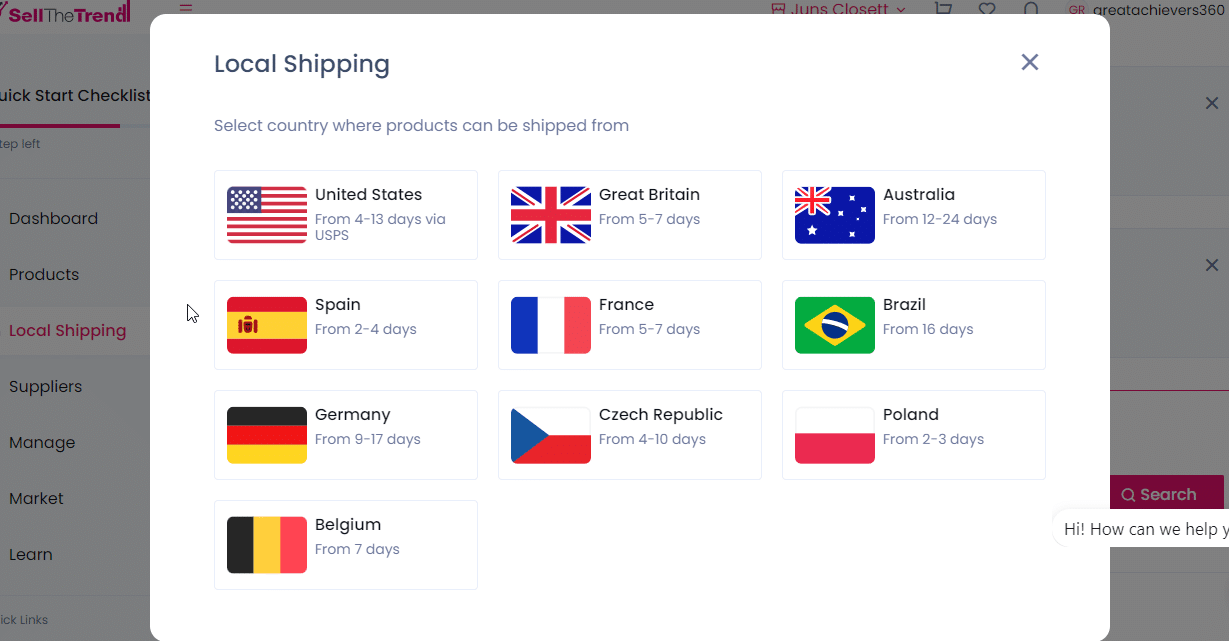Select the France flag icon

(551, 325)
